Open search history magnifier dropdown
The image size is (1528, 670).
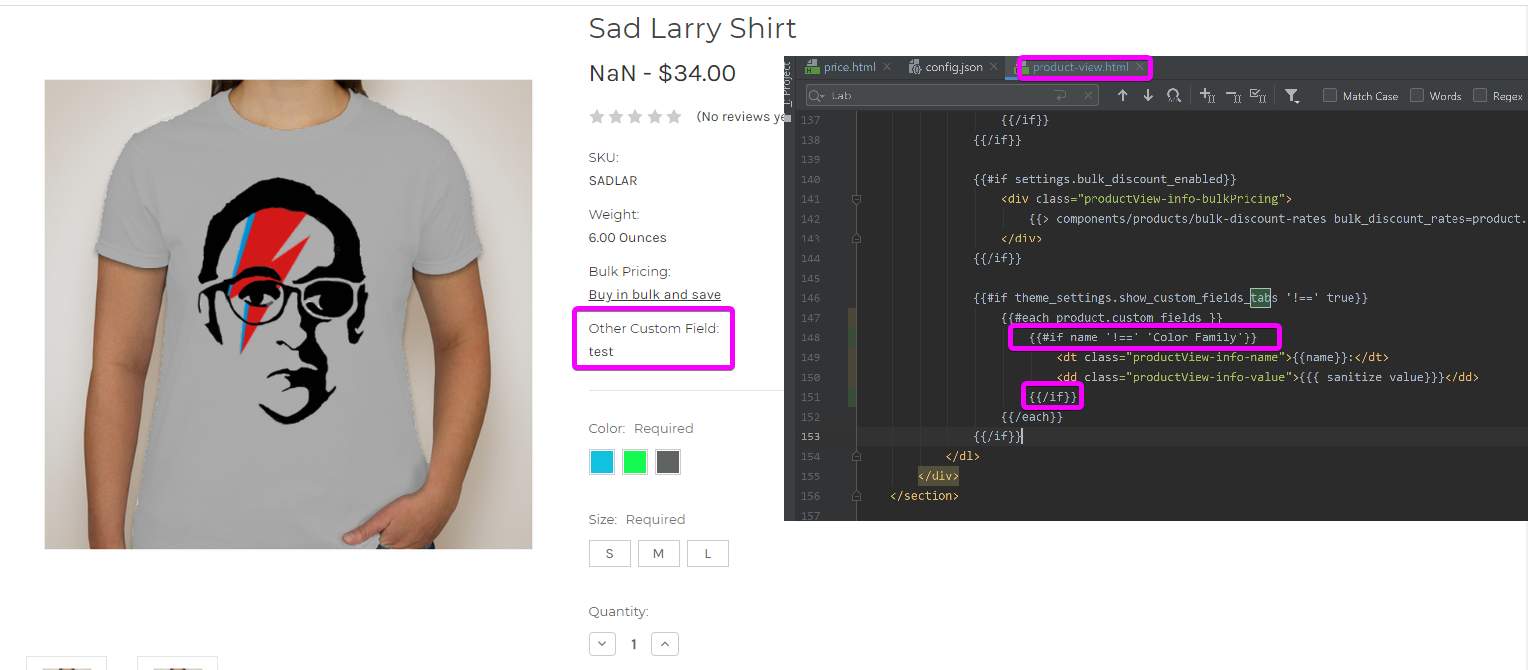tap(817, 95)
